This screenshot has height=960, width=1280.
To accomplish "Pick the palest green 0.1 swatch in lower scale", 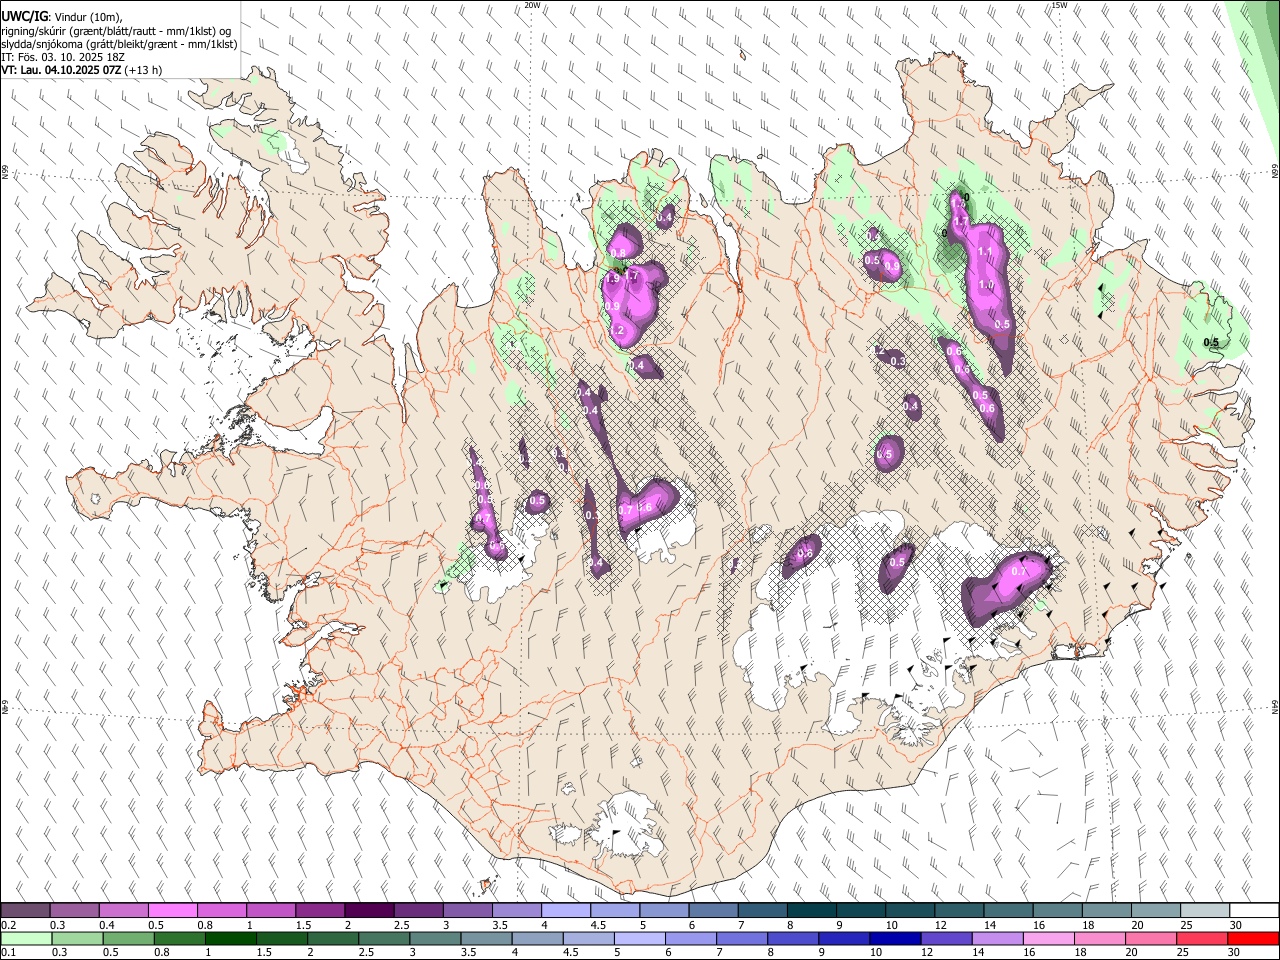I will [26, 938].
